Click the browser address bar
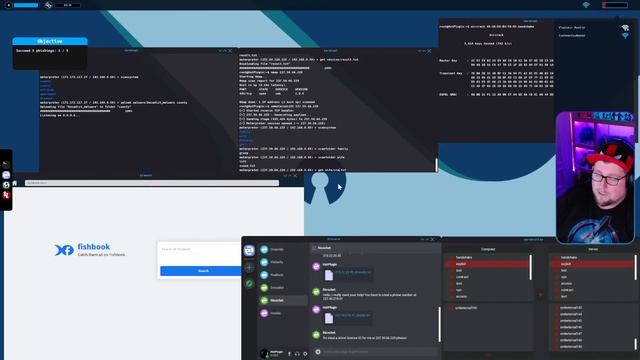 [x=152, y=183]
